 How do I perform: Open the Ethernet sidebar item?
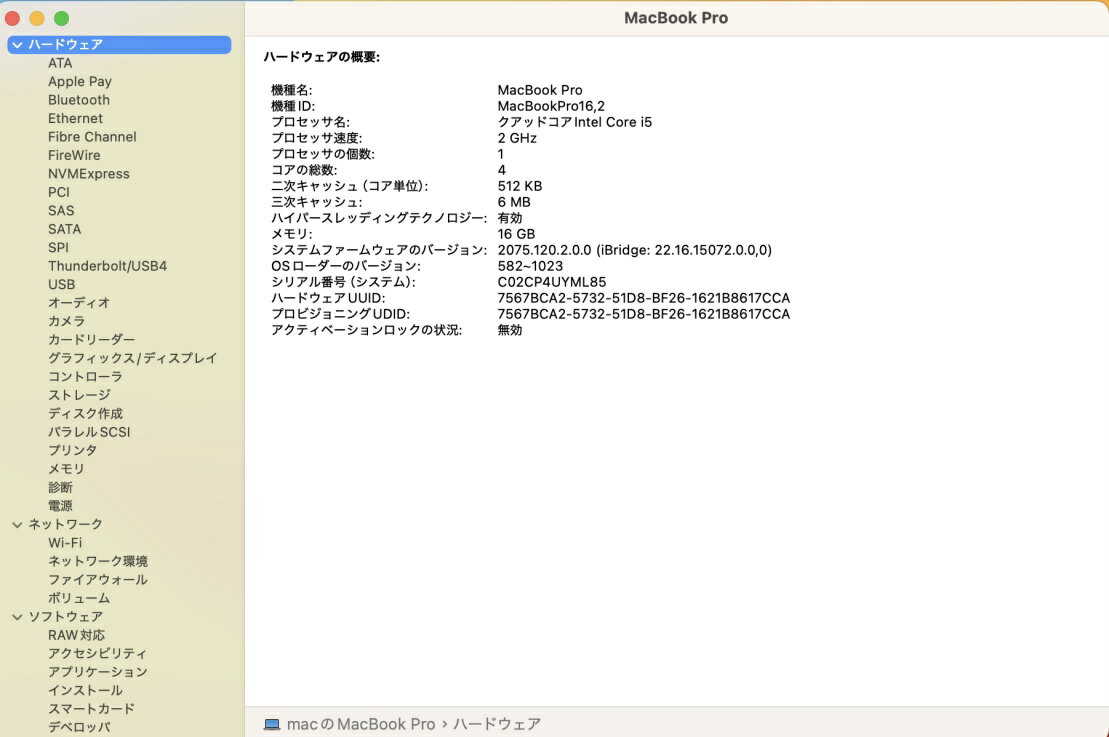(x=75, y=119)
